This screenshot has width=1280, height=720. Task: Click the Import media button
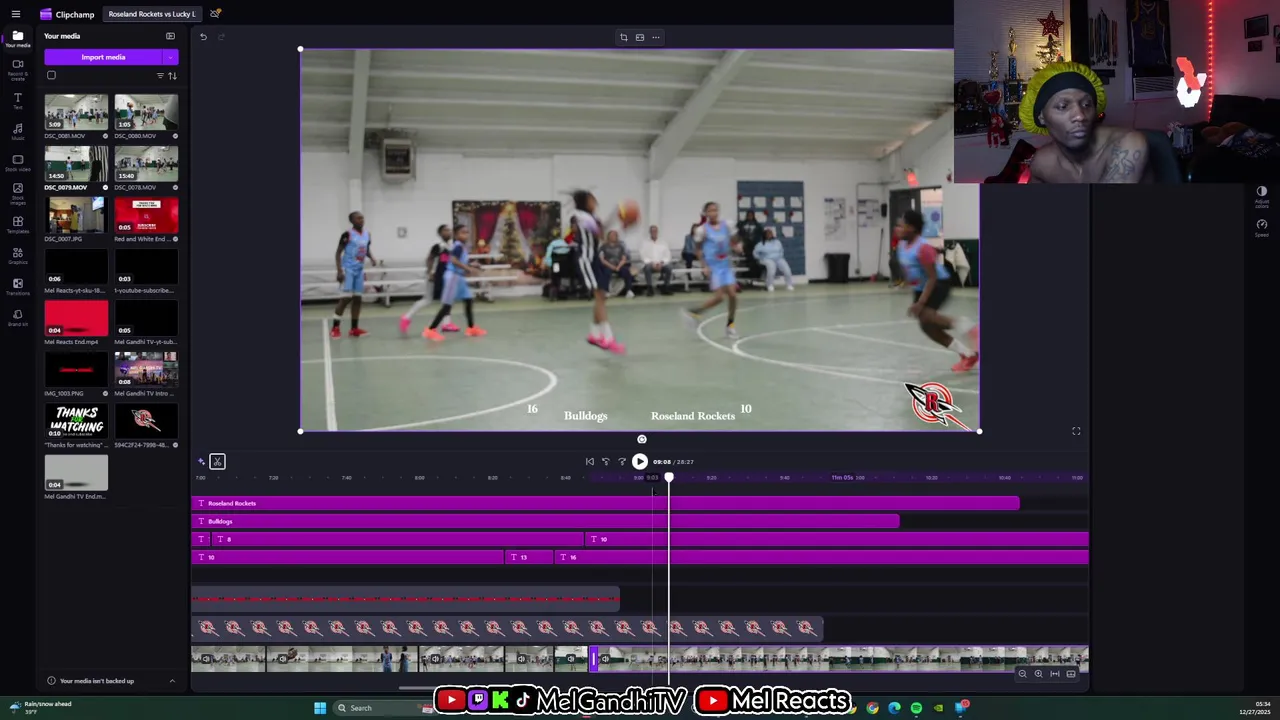point(103,57)
